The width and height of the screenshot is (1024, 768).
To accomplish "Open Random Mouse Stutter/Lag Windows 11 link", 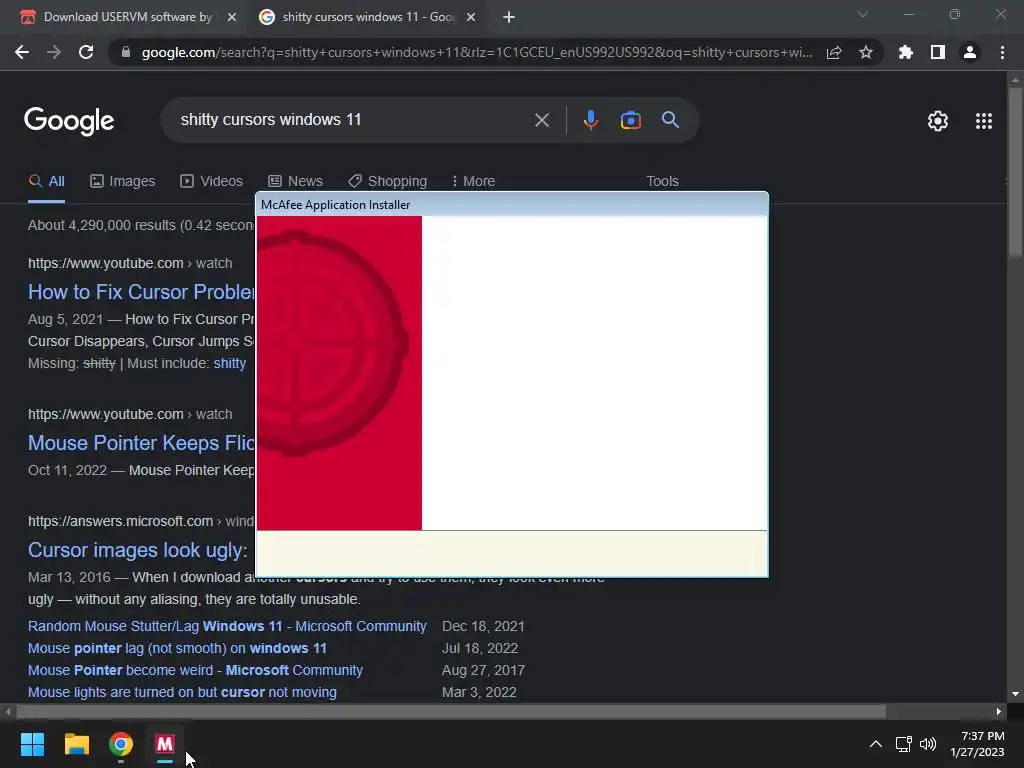I will pyautogui.click(x=227, y=626).
